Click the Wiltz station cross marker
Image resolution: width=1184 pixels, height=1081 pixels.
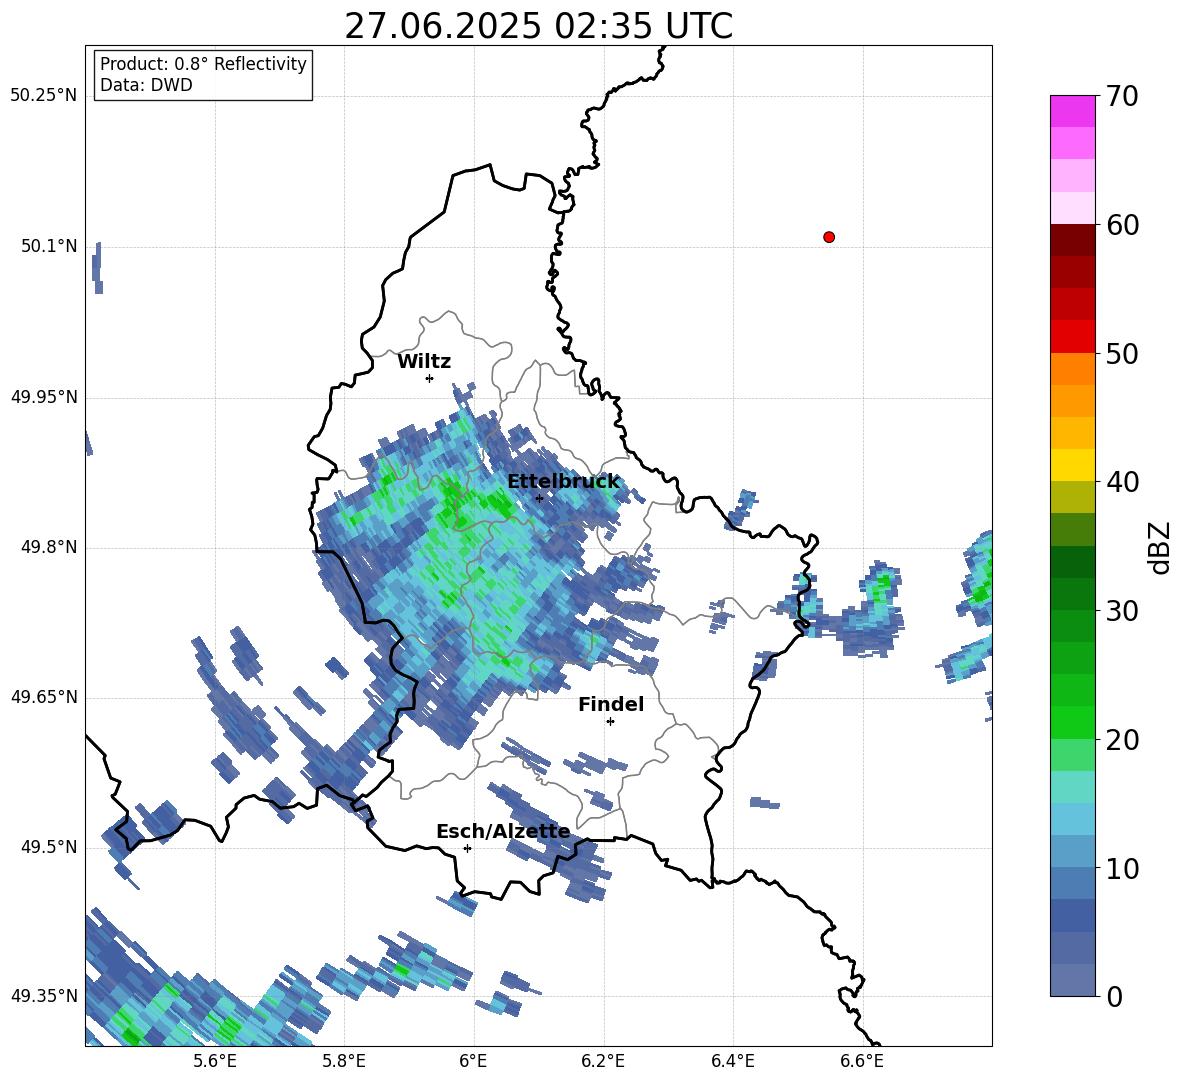430,378
